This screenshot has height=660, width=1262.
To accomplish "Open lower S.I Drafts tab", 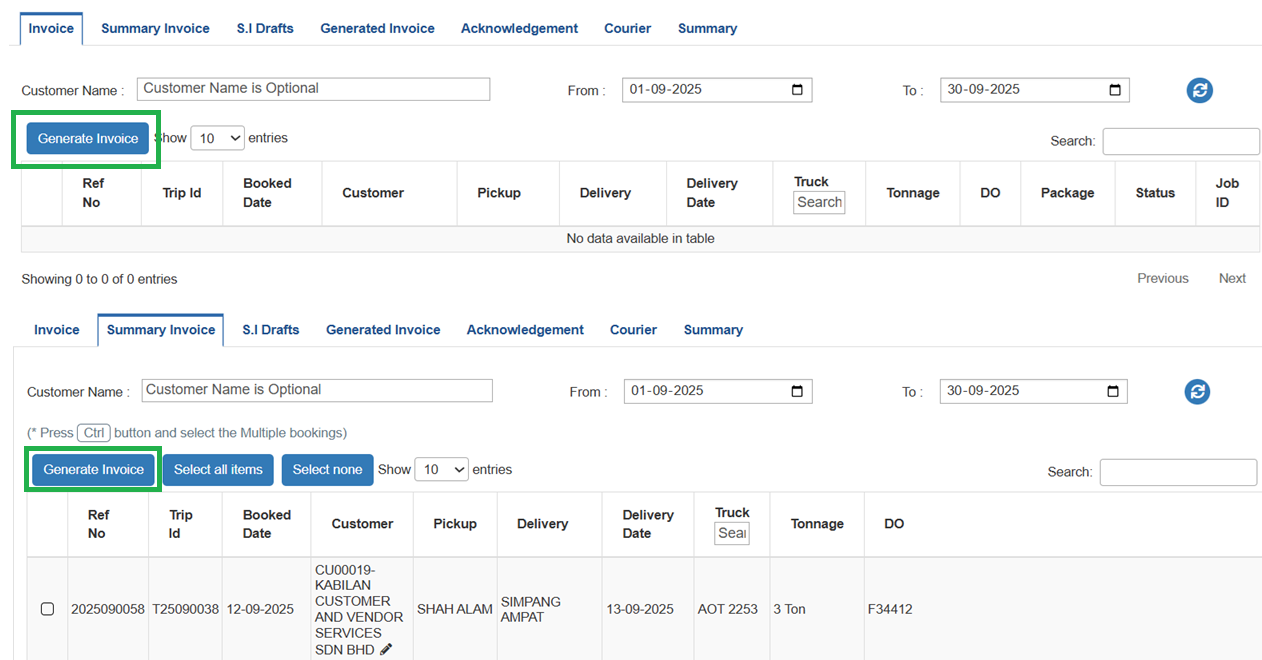I will click(x=271, y=329).
